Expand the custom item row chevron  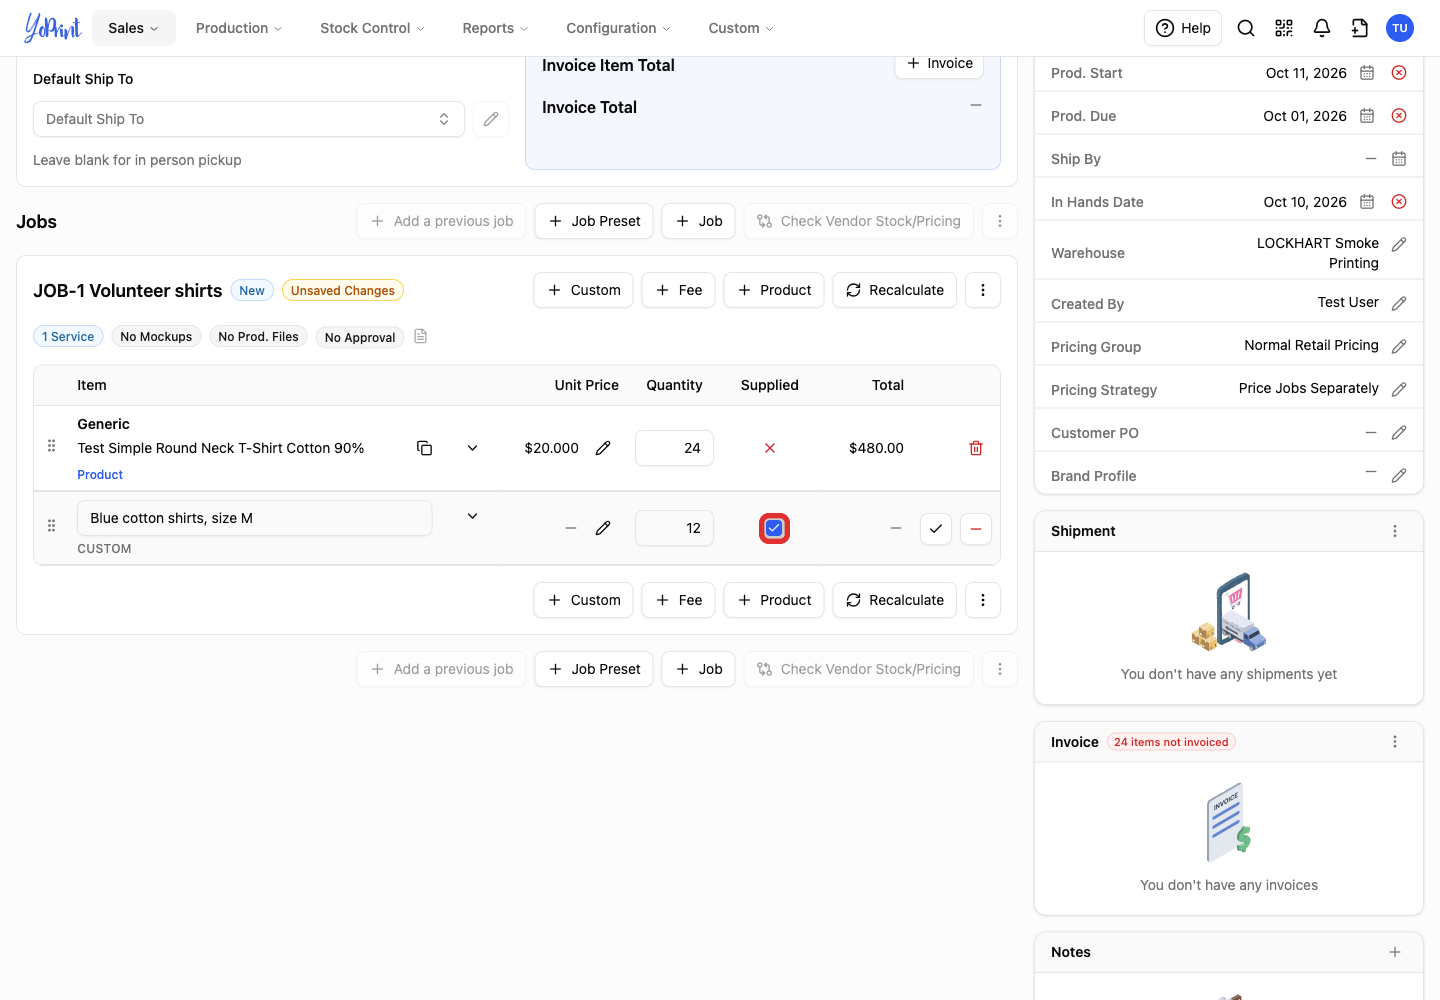472,516
